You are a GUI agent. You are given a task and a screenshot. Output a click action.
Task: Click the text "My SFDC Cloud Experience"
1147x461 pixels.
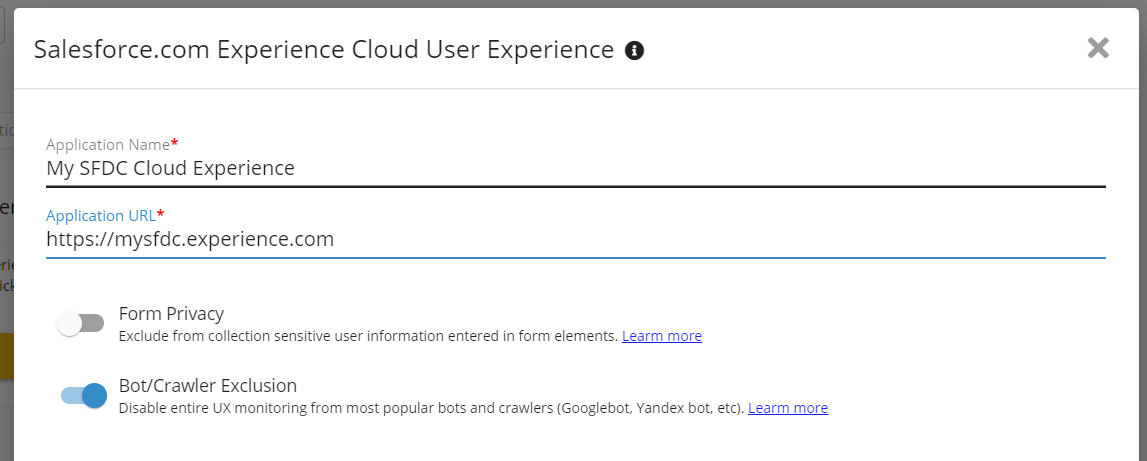click(x=170, y=168)
